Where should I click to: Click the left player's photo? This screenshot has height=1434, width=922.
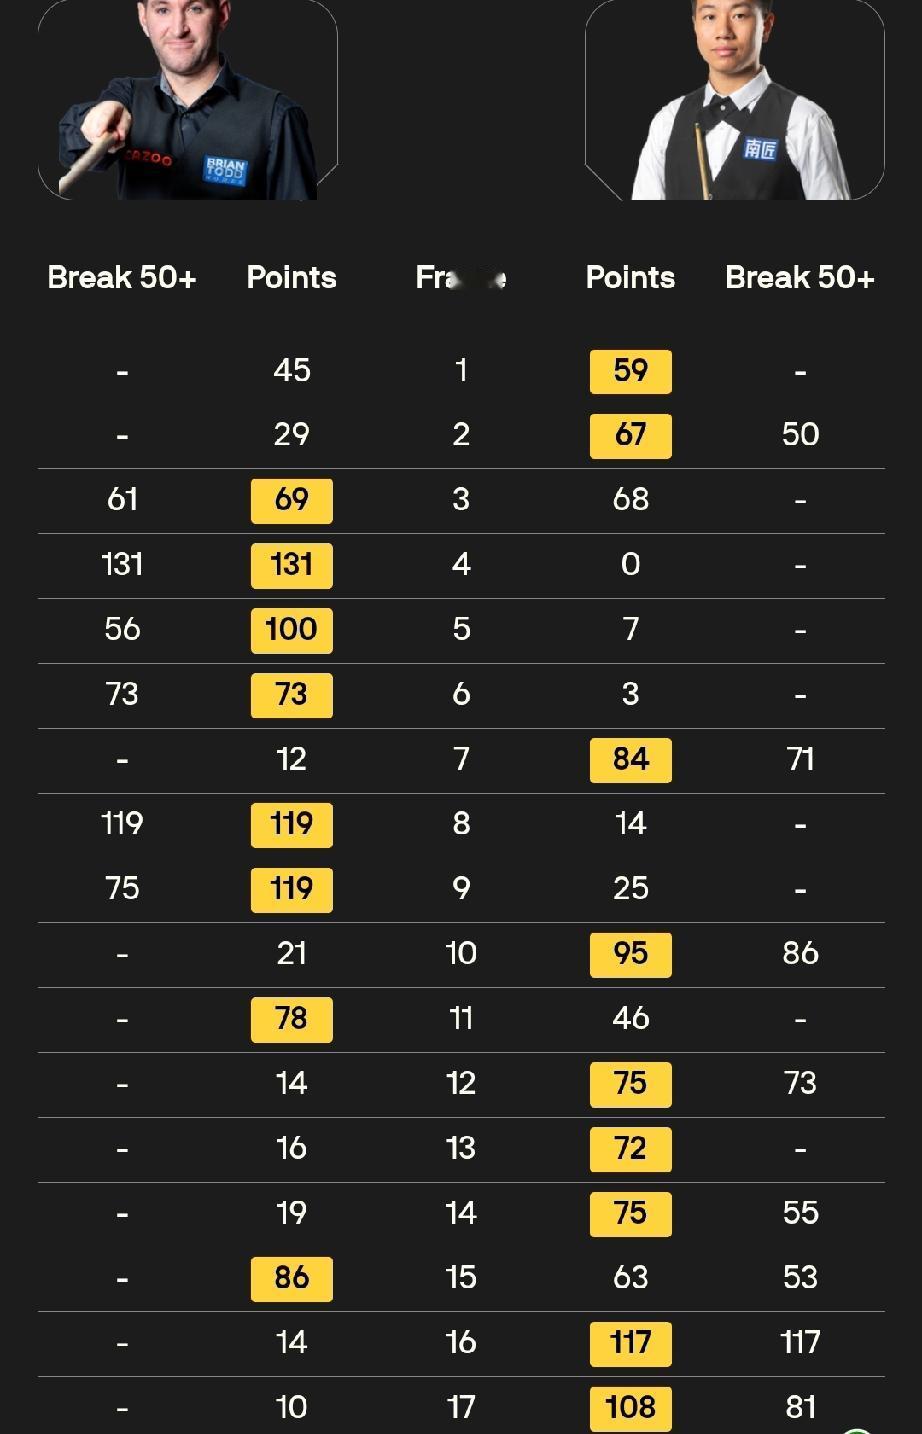pos(188,100)
